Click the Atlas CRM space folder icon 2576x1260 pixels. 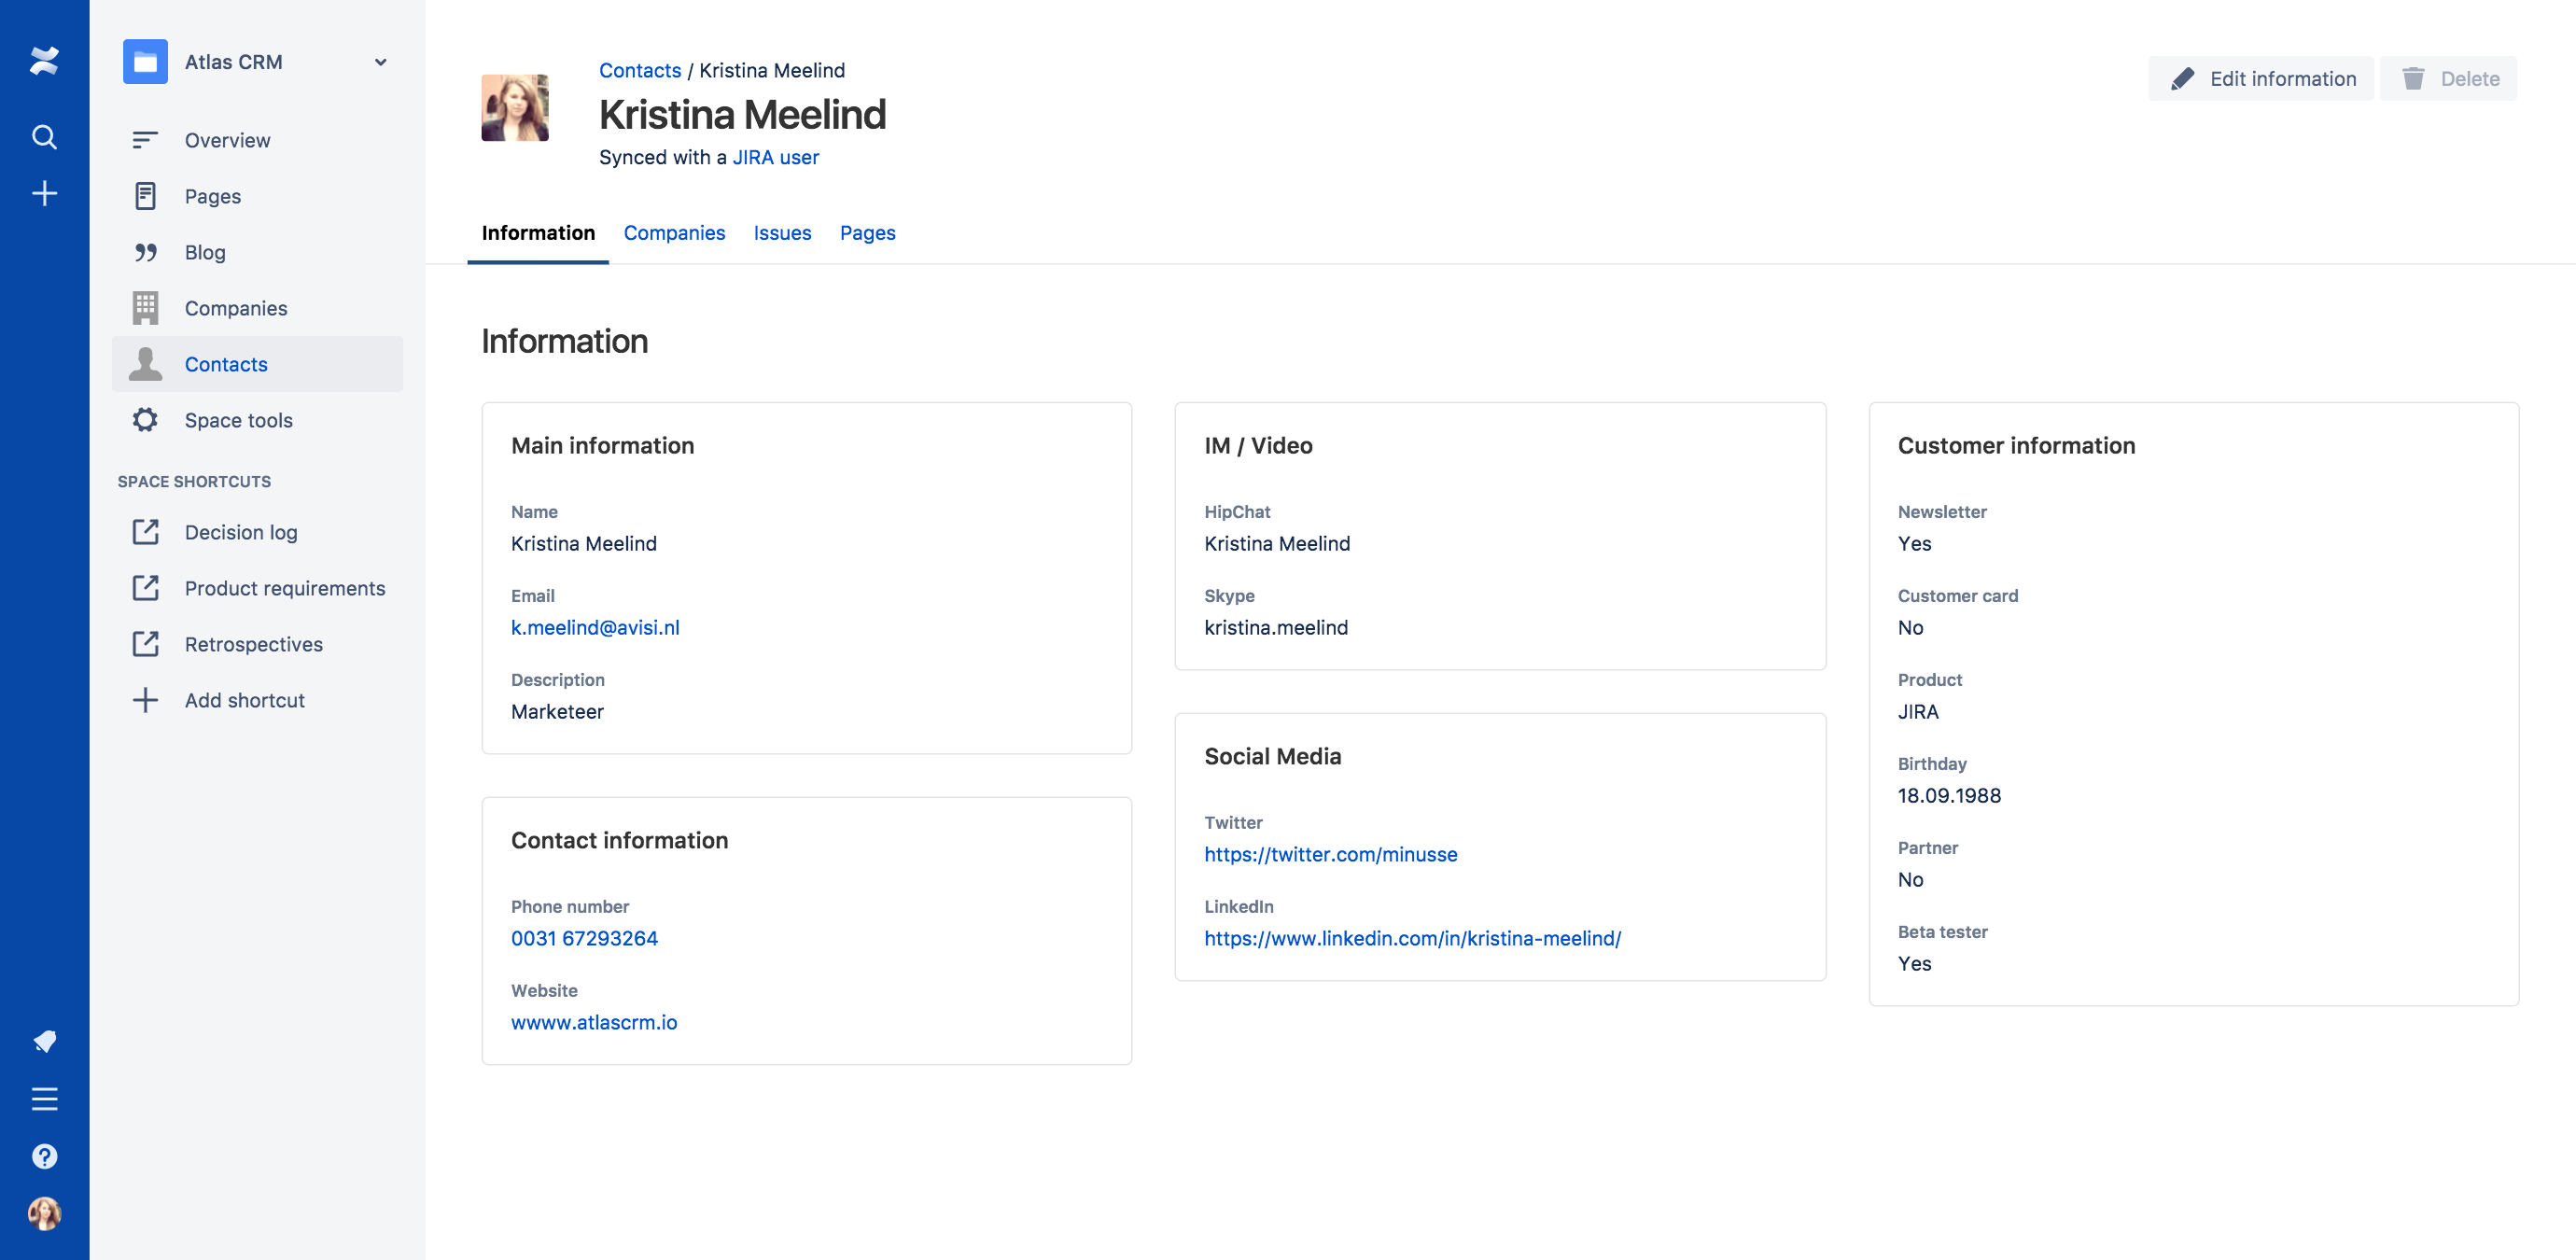click(145, 62)
